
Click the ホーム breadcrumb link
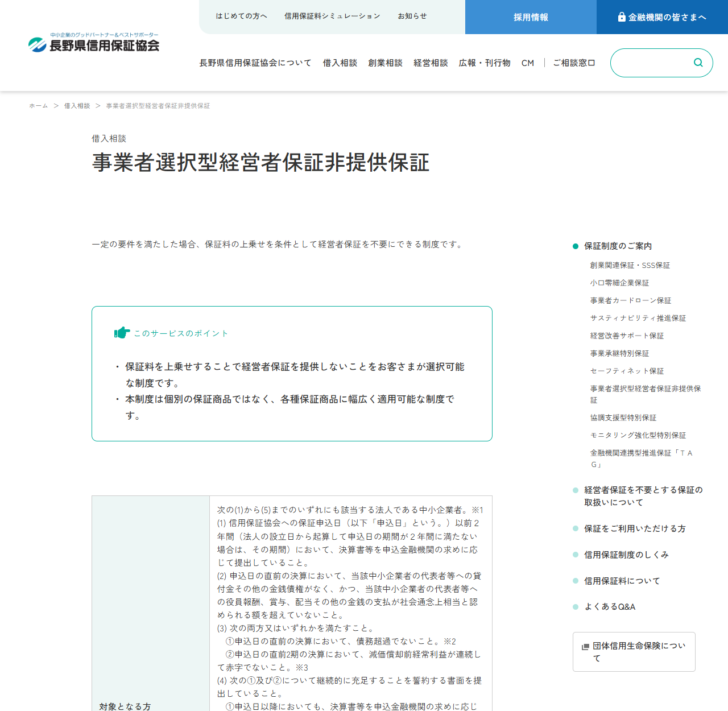pyautogui.click(x=39, y=106)
